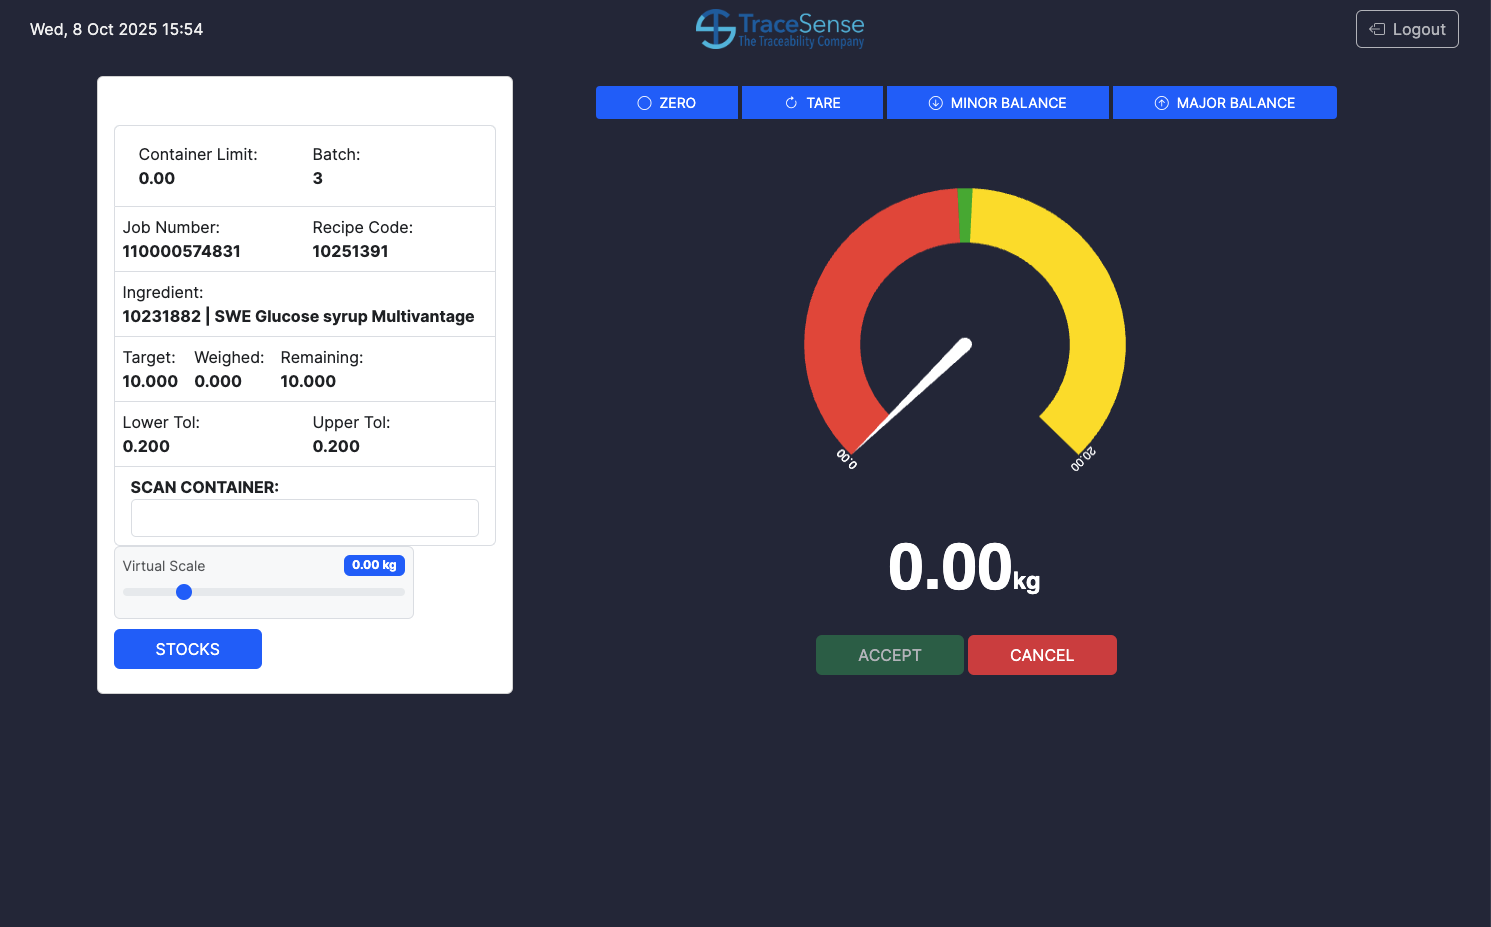Cancel the weighing with the CANCEL button
Viewport: 1491px width, 927px height.
pos(1041,655)
